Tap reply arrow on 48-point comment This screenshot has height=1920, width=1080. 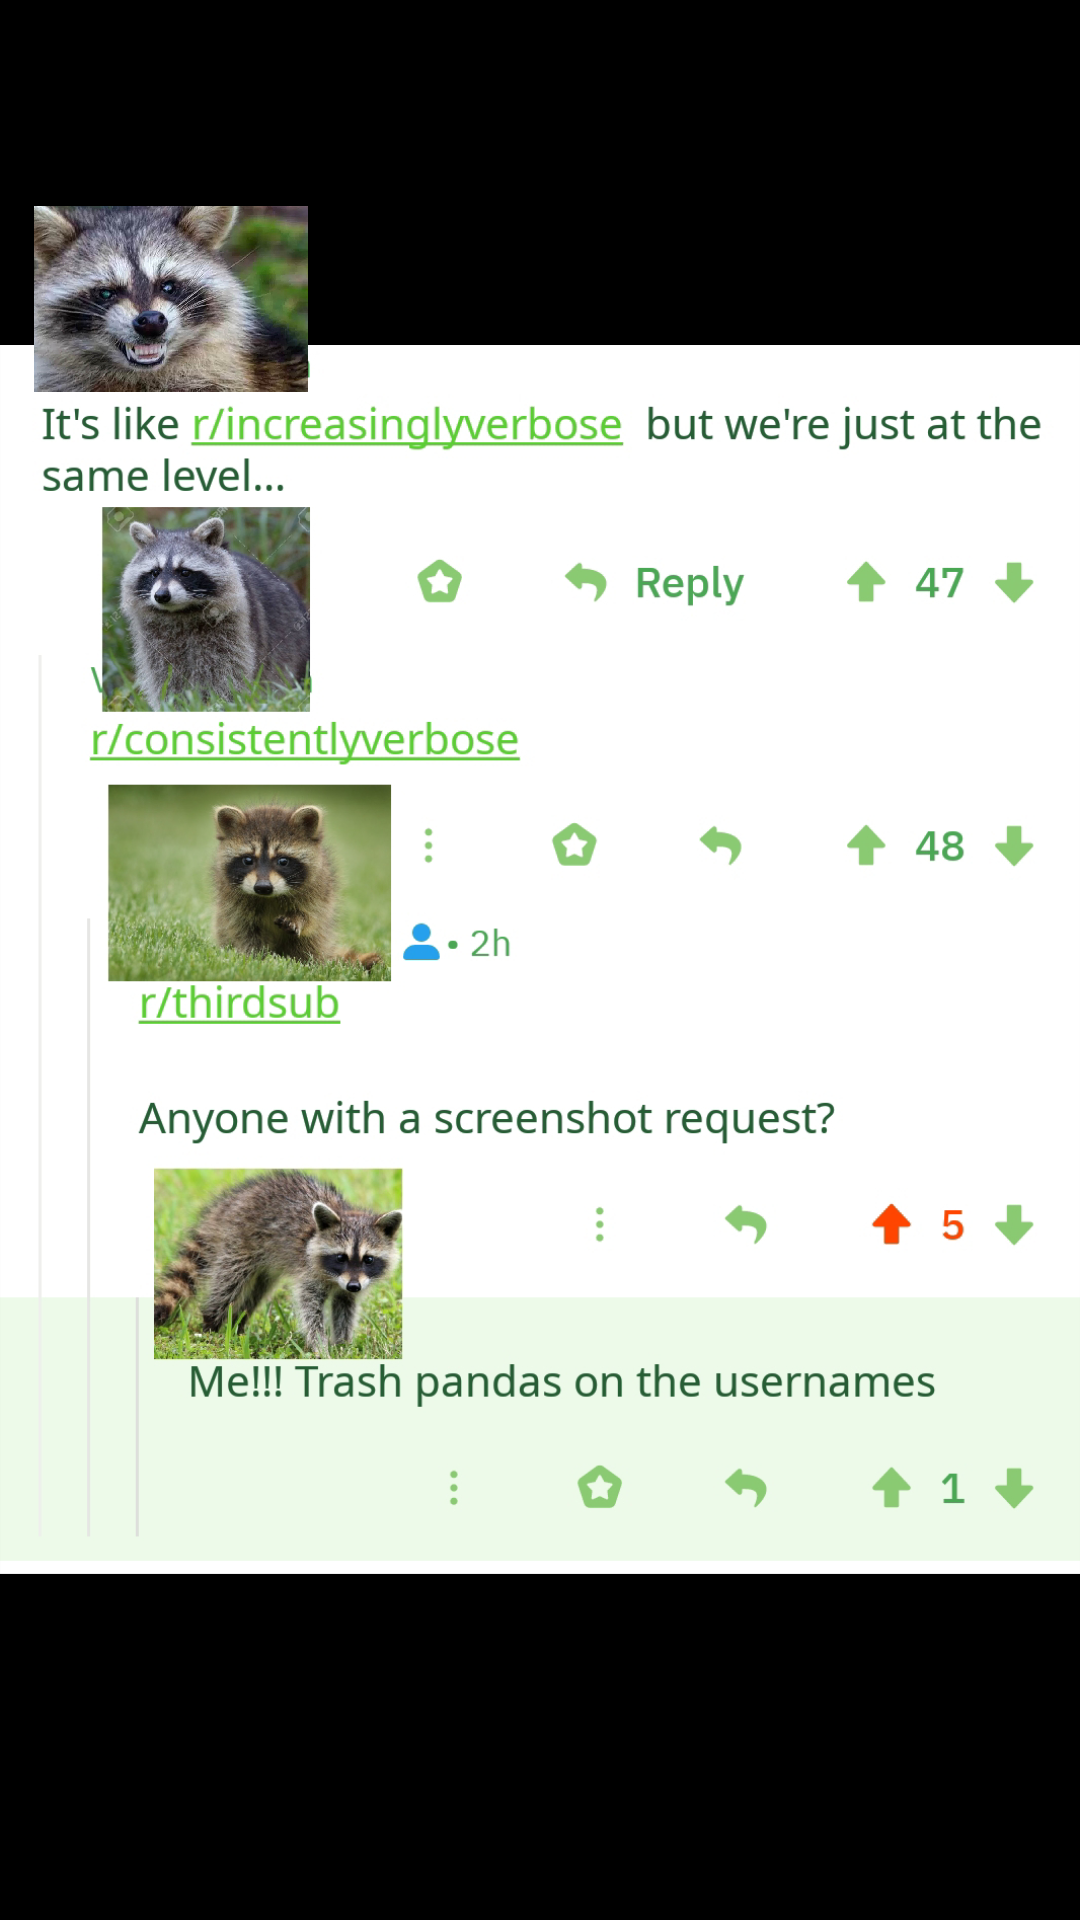(x=721, y=846)
